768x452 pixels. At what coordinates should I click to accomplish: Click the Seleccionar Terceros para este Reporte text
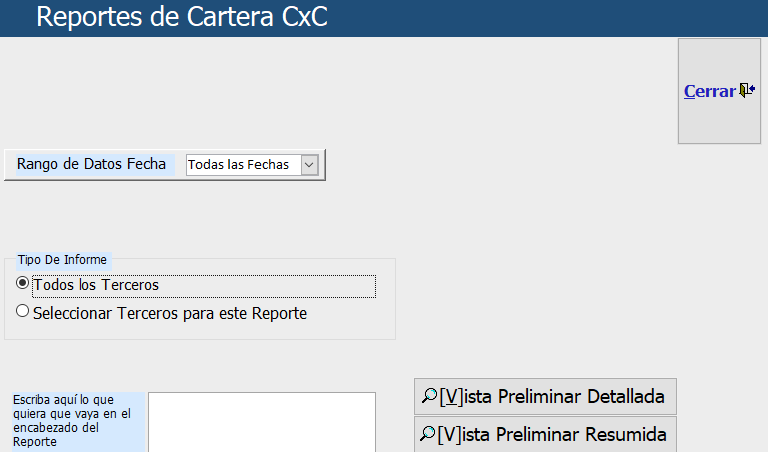pyautogui.click(x=170, y=313)
